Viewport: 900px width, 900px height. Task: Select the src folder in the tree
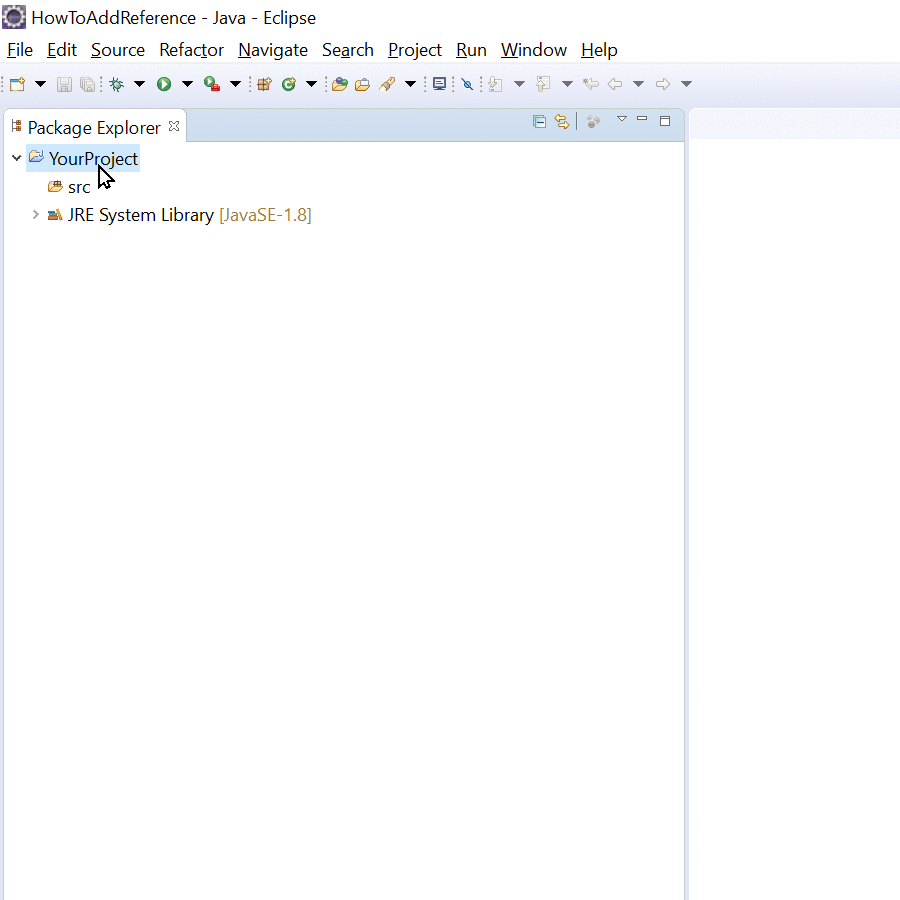click(80, 187)
